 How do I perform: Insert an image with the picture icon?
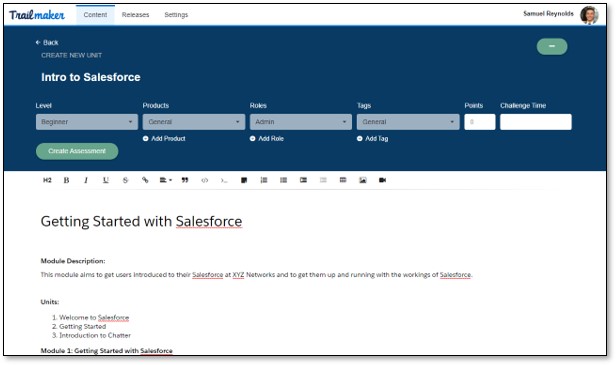point(363,180)
